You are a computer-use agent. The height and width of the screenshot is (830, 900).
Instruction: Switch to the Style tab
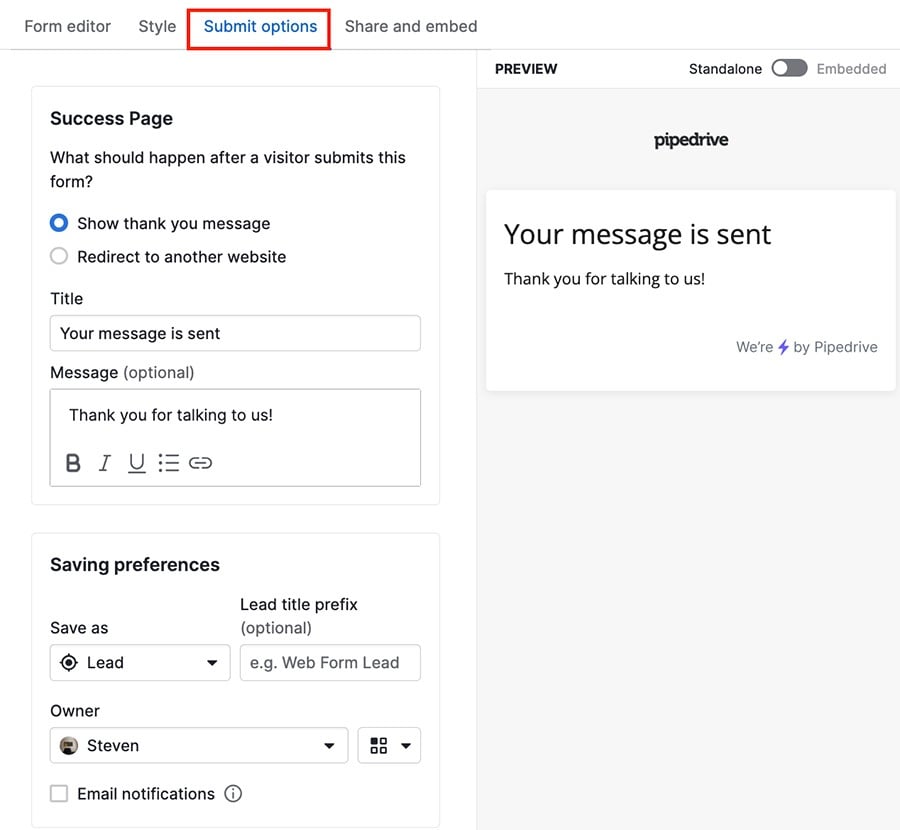click(x=156, y=26)
